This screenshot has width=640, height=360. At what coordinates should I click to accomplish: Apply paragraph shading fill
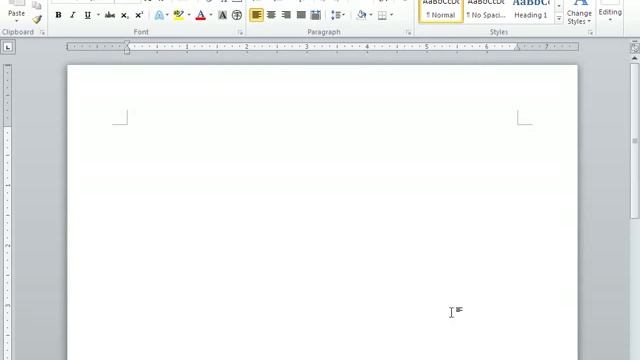coord(361,15)
